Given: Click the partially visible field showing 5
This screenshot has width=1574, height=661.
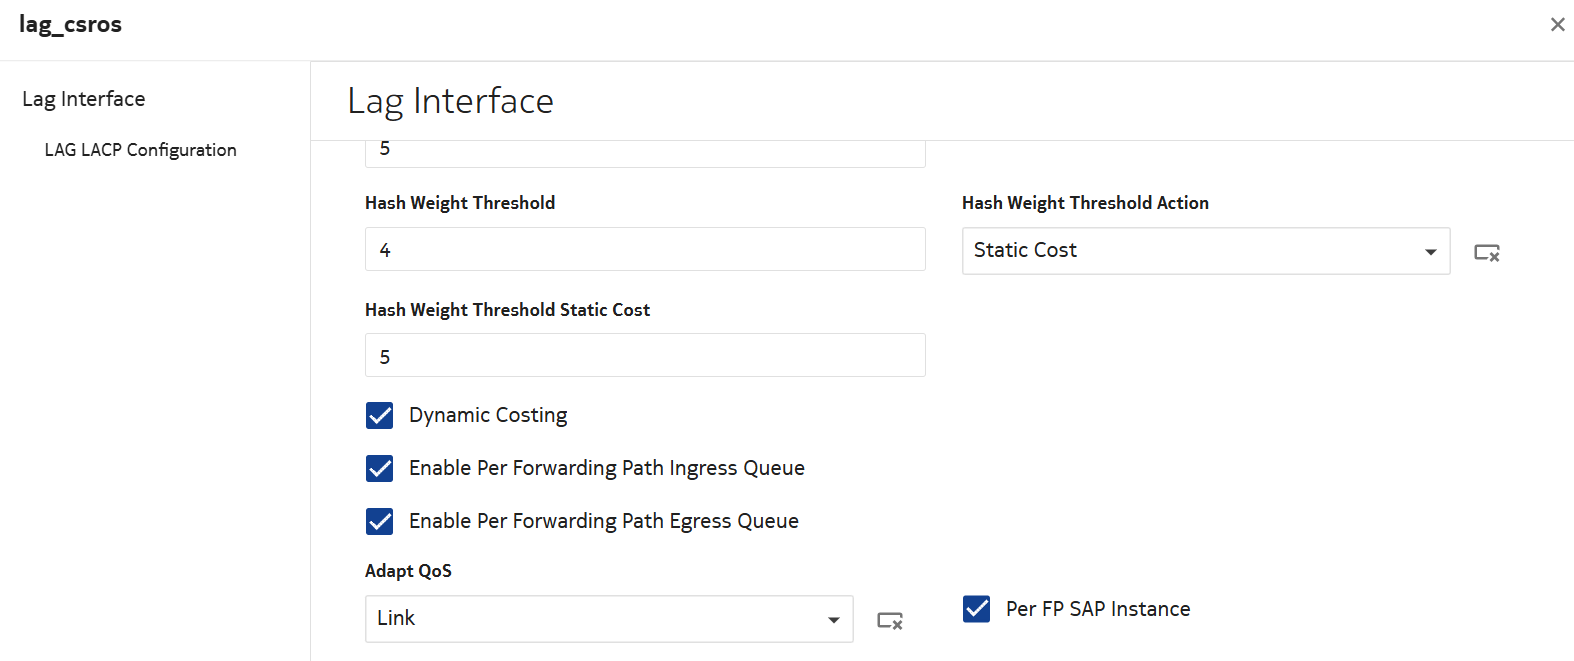Looking at the screenshot, I should 645,152.
